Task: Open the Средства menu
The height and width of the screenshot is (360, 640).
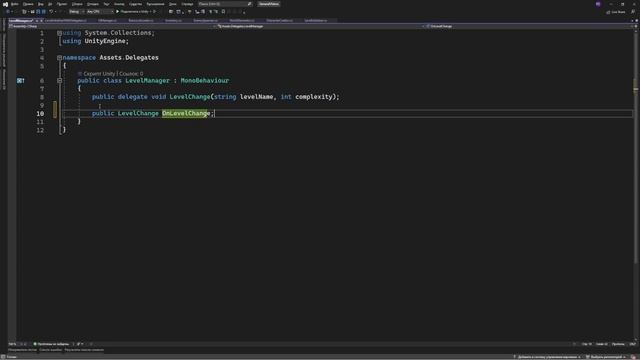Action: 135,4
